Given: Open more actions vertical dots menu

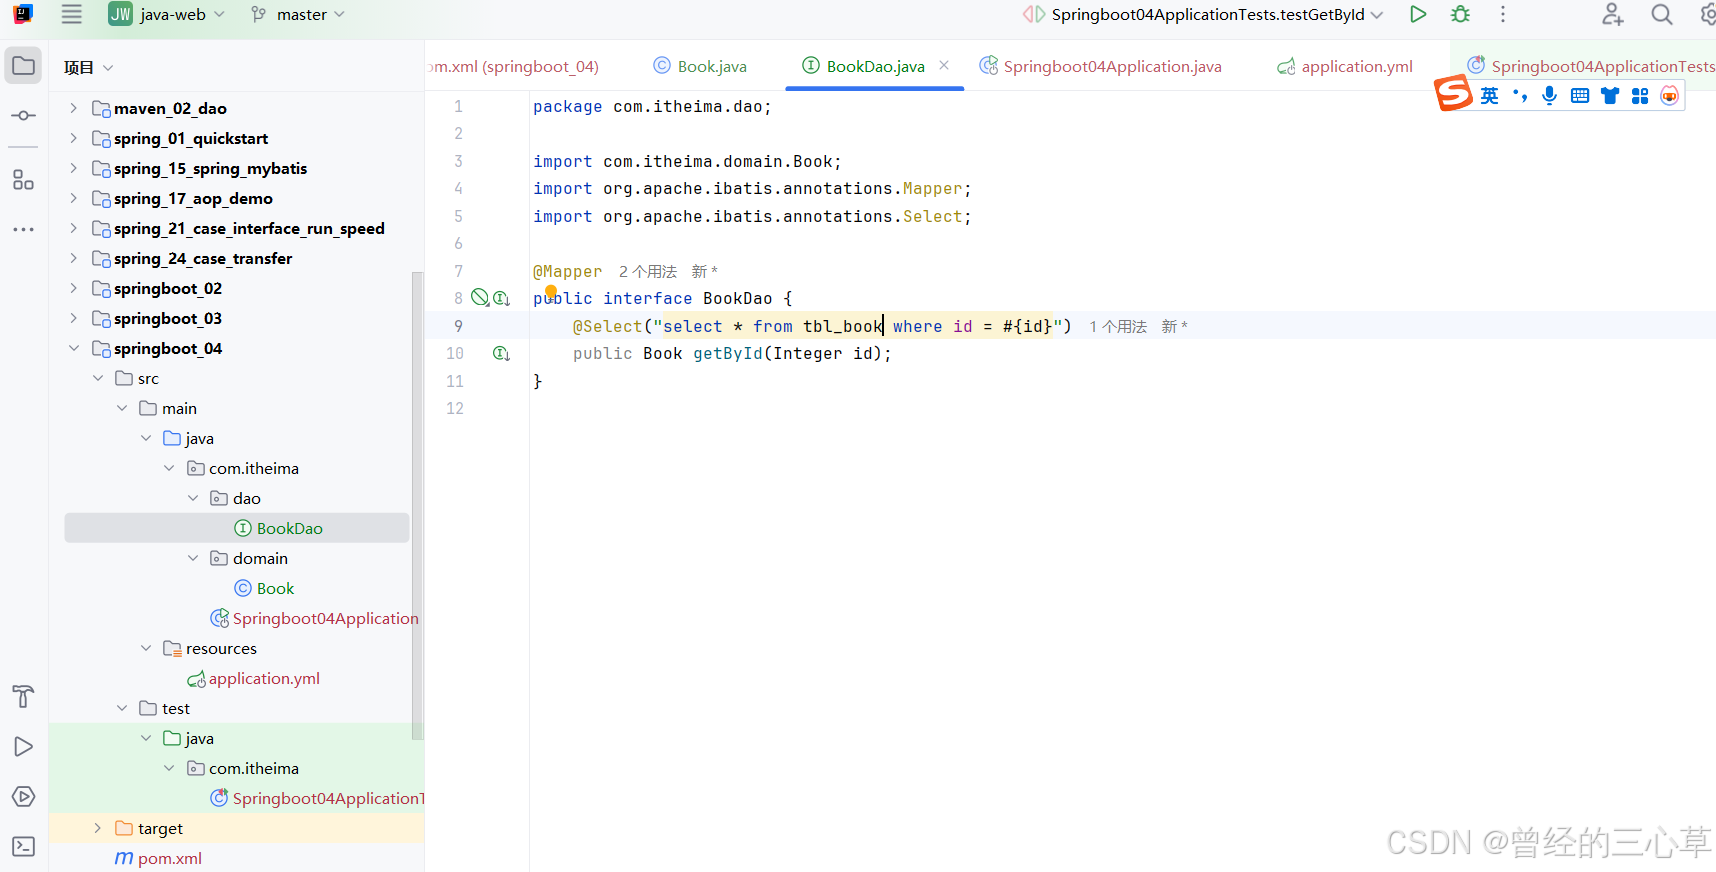Looking at the screenshot, I should 1503,14.
